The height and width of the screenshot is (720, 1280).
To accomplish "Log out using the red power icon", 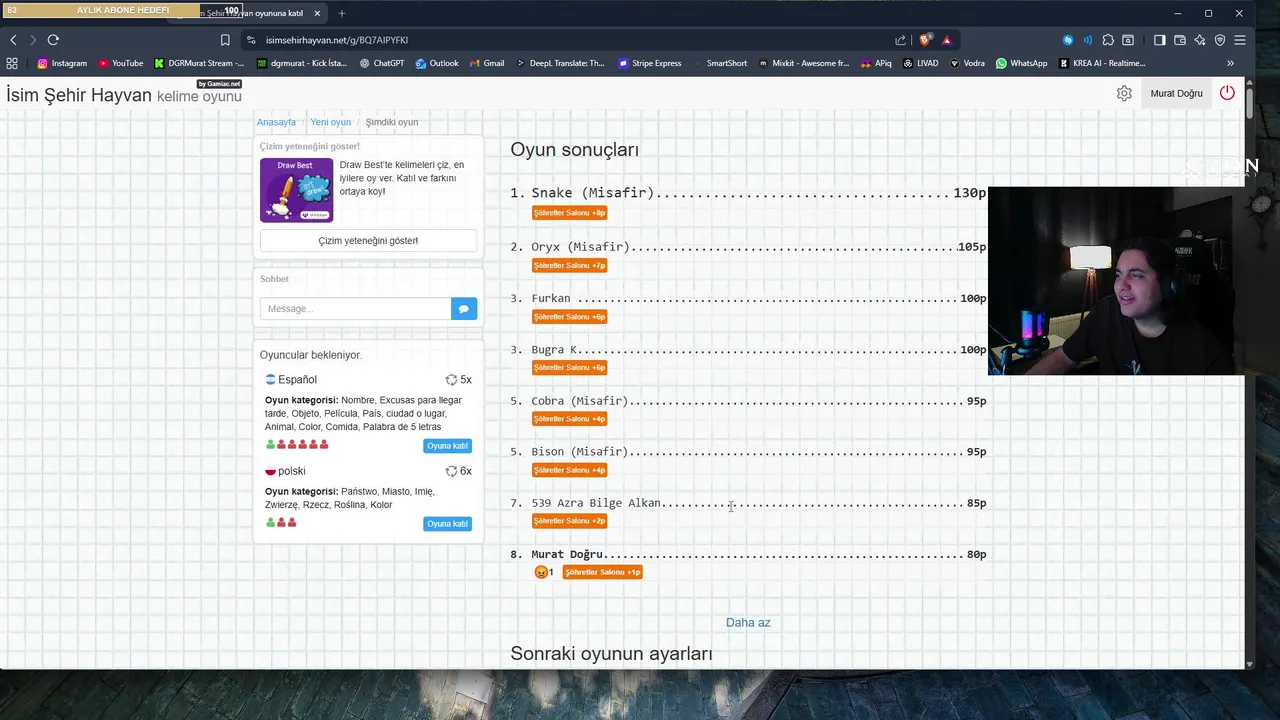I will pos(1227,93).
